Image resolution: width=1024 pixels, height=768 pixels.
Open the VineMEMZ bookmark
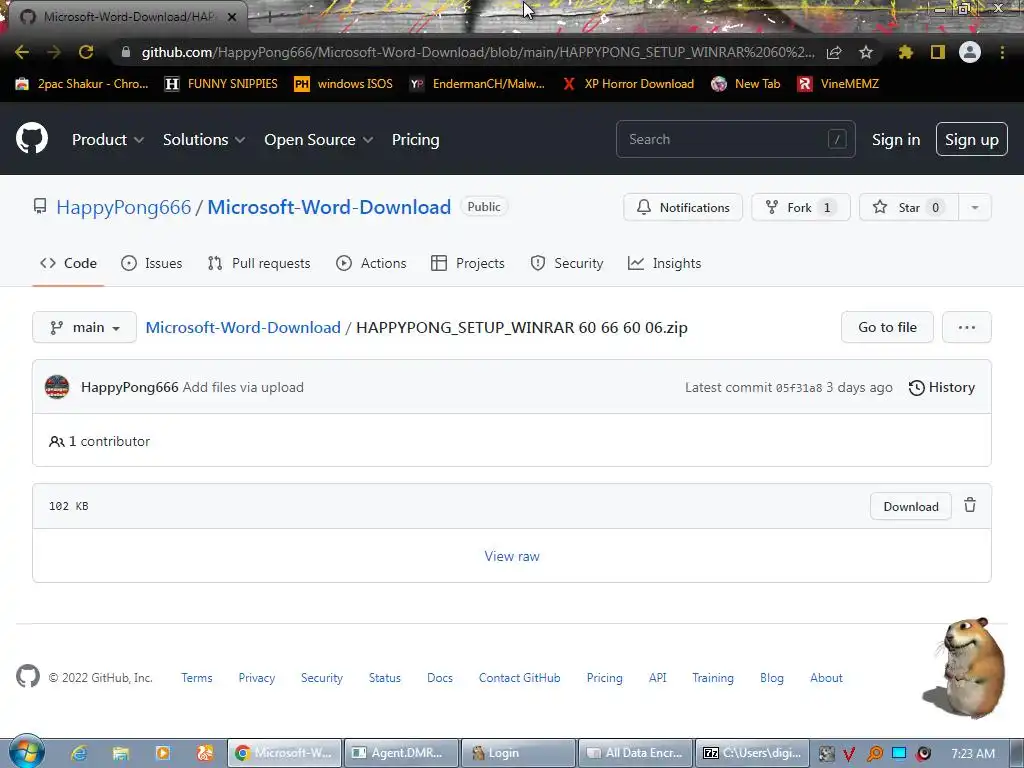[x=838, y=84]
